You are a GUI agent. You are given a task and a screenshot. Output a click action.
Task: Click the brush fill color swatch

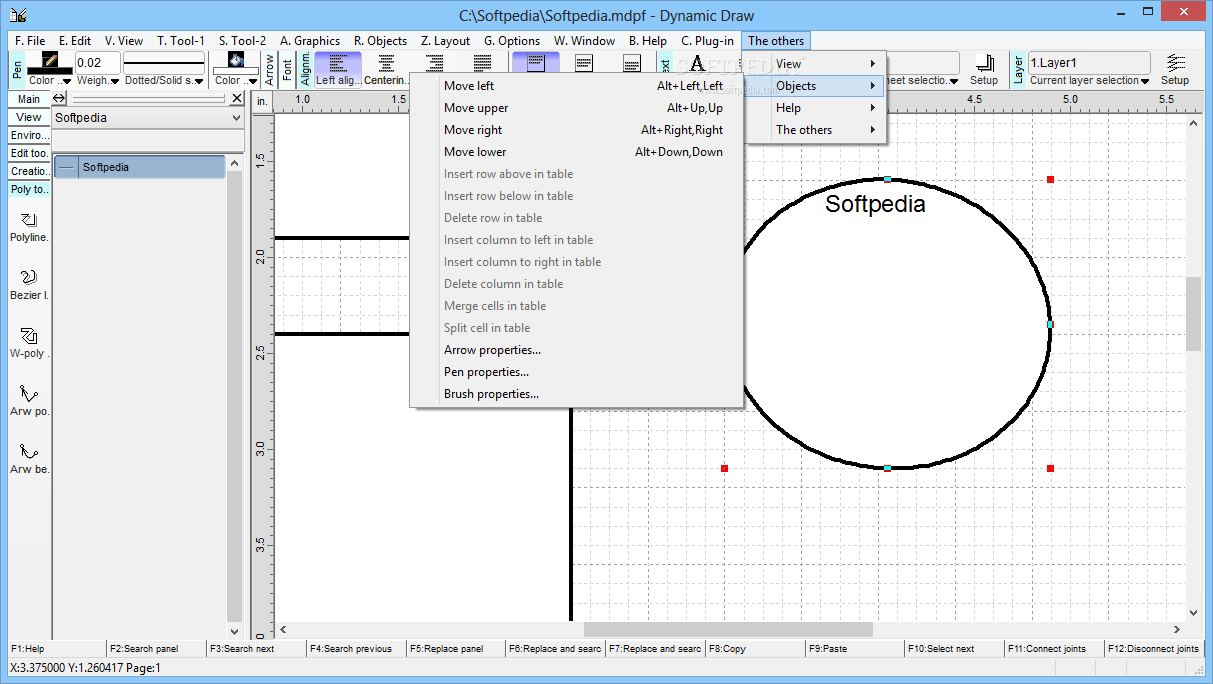235,63
